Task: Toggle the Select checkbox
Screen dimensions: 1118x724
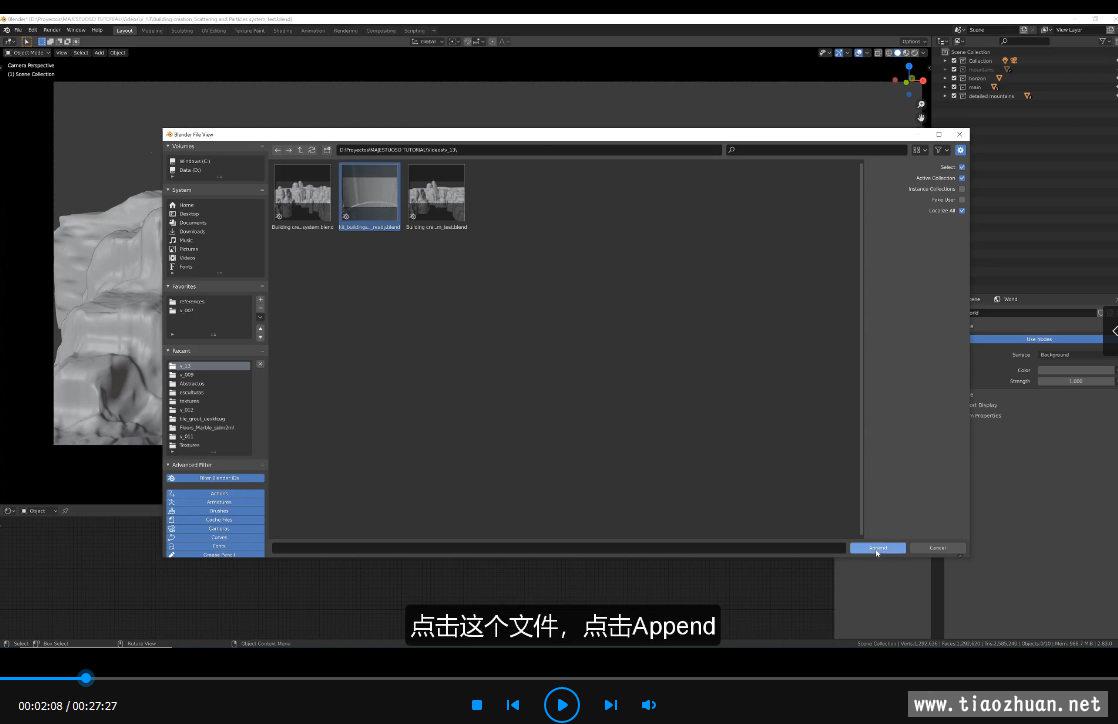Action: [x=962, y=167]
